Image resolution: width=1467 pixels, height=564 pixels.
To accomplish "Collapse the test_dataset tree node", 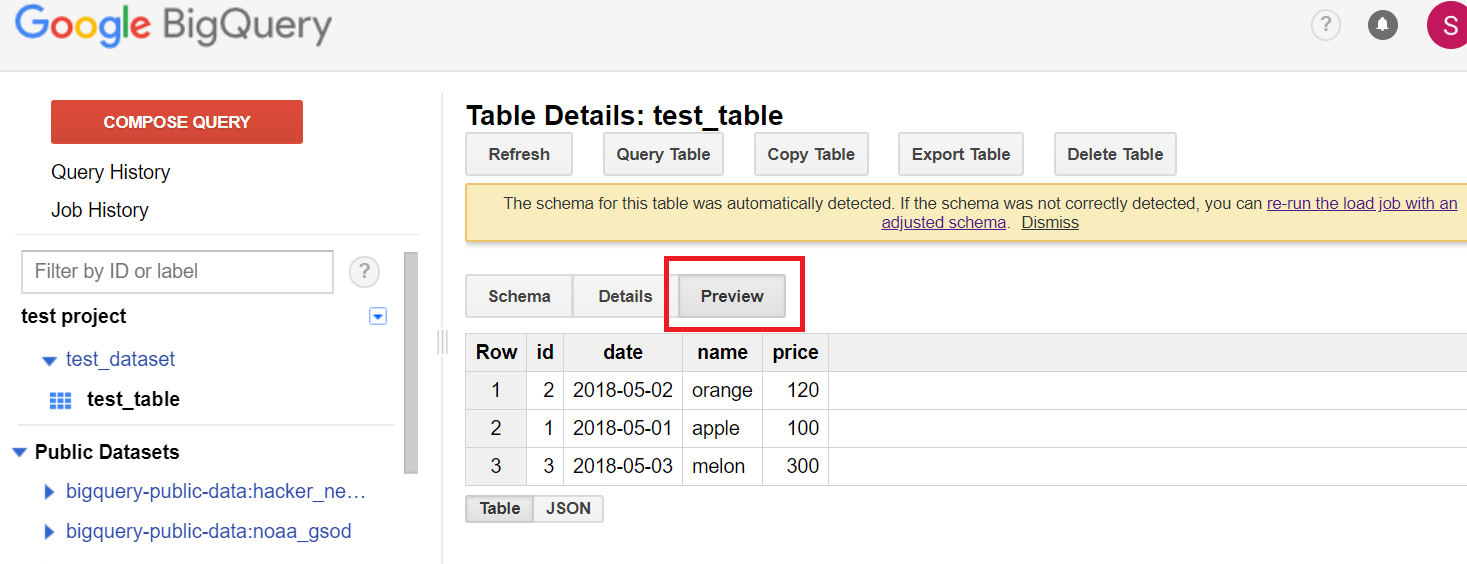I will (x=49, y=360).
